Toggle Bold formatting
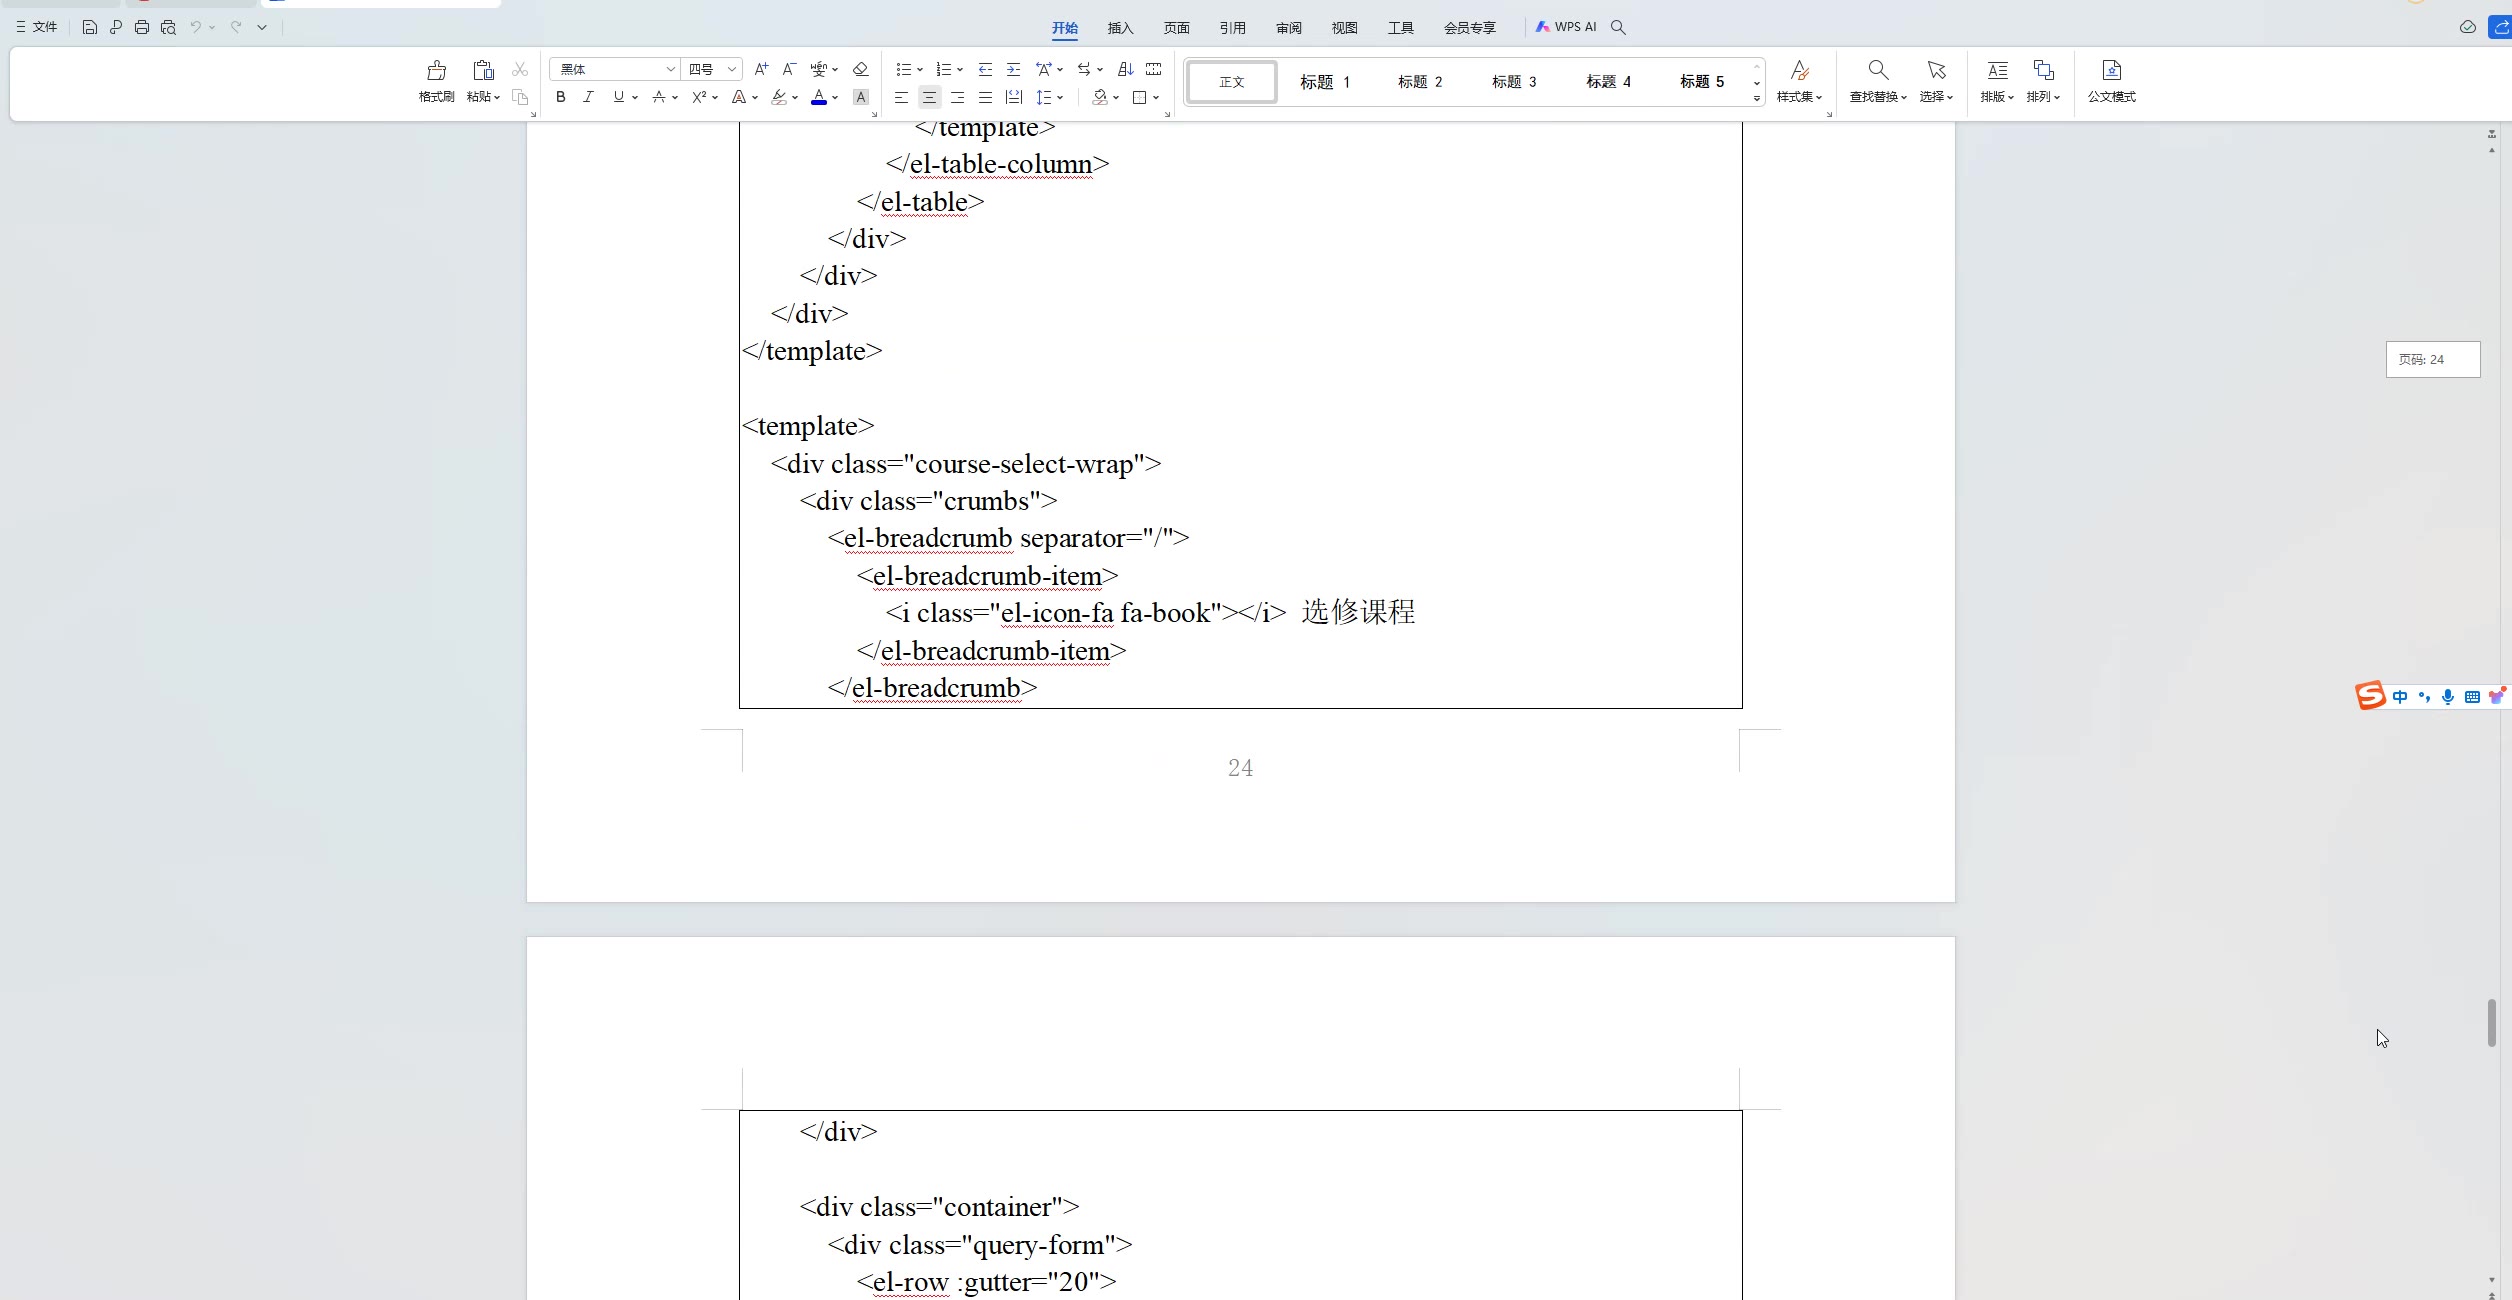 click(x=561, y=97)
